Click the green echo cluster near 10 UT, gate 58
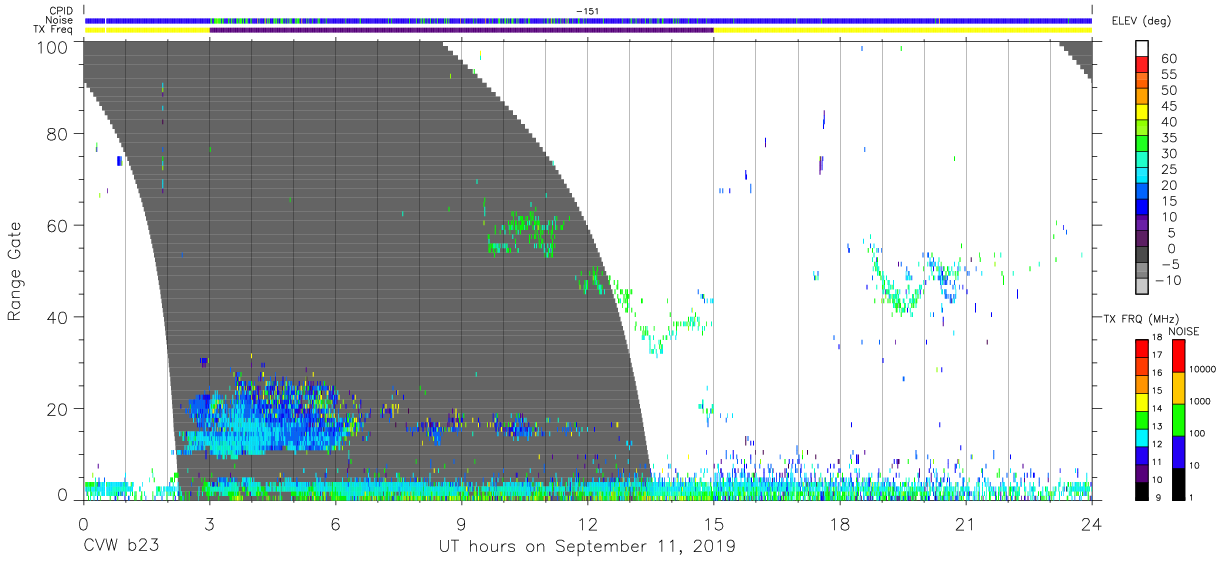Image resolution: width=1228 pixels, height=567 pixels. point(524,234)
